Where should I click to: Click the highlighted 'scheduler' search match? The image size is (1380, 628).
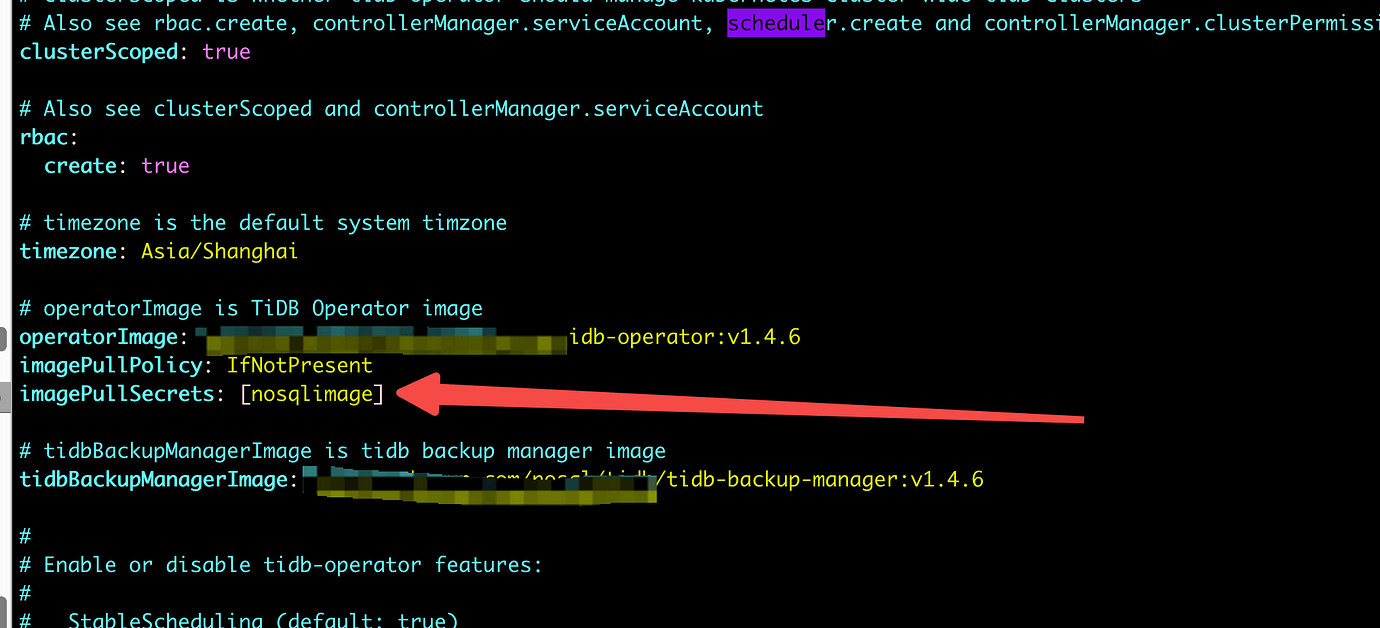tap(775, 22)
